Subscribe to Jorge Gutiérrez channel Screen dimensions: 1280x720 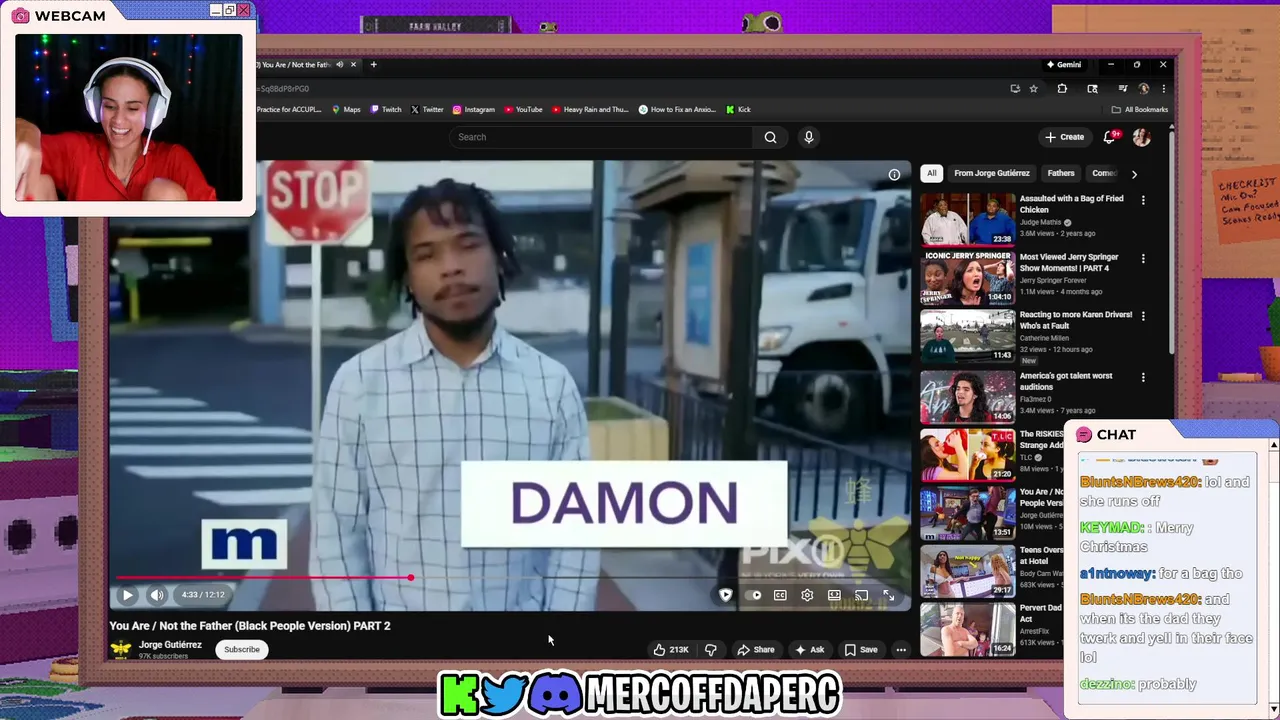pos(241,650)
